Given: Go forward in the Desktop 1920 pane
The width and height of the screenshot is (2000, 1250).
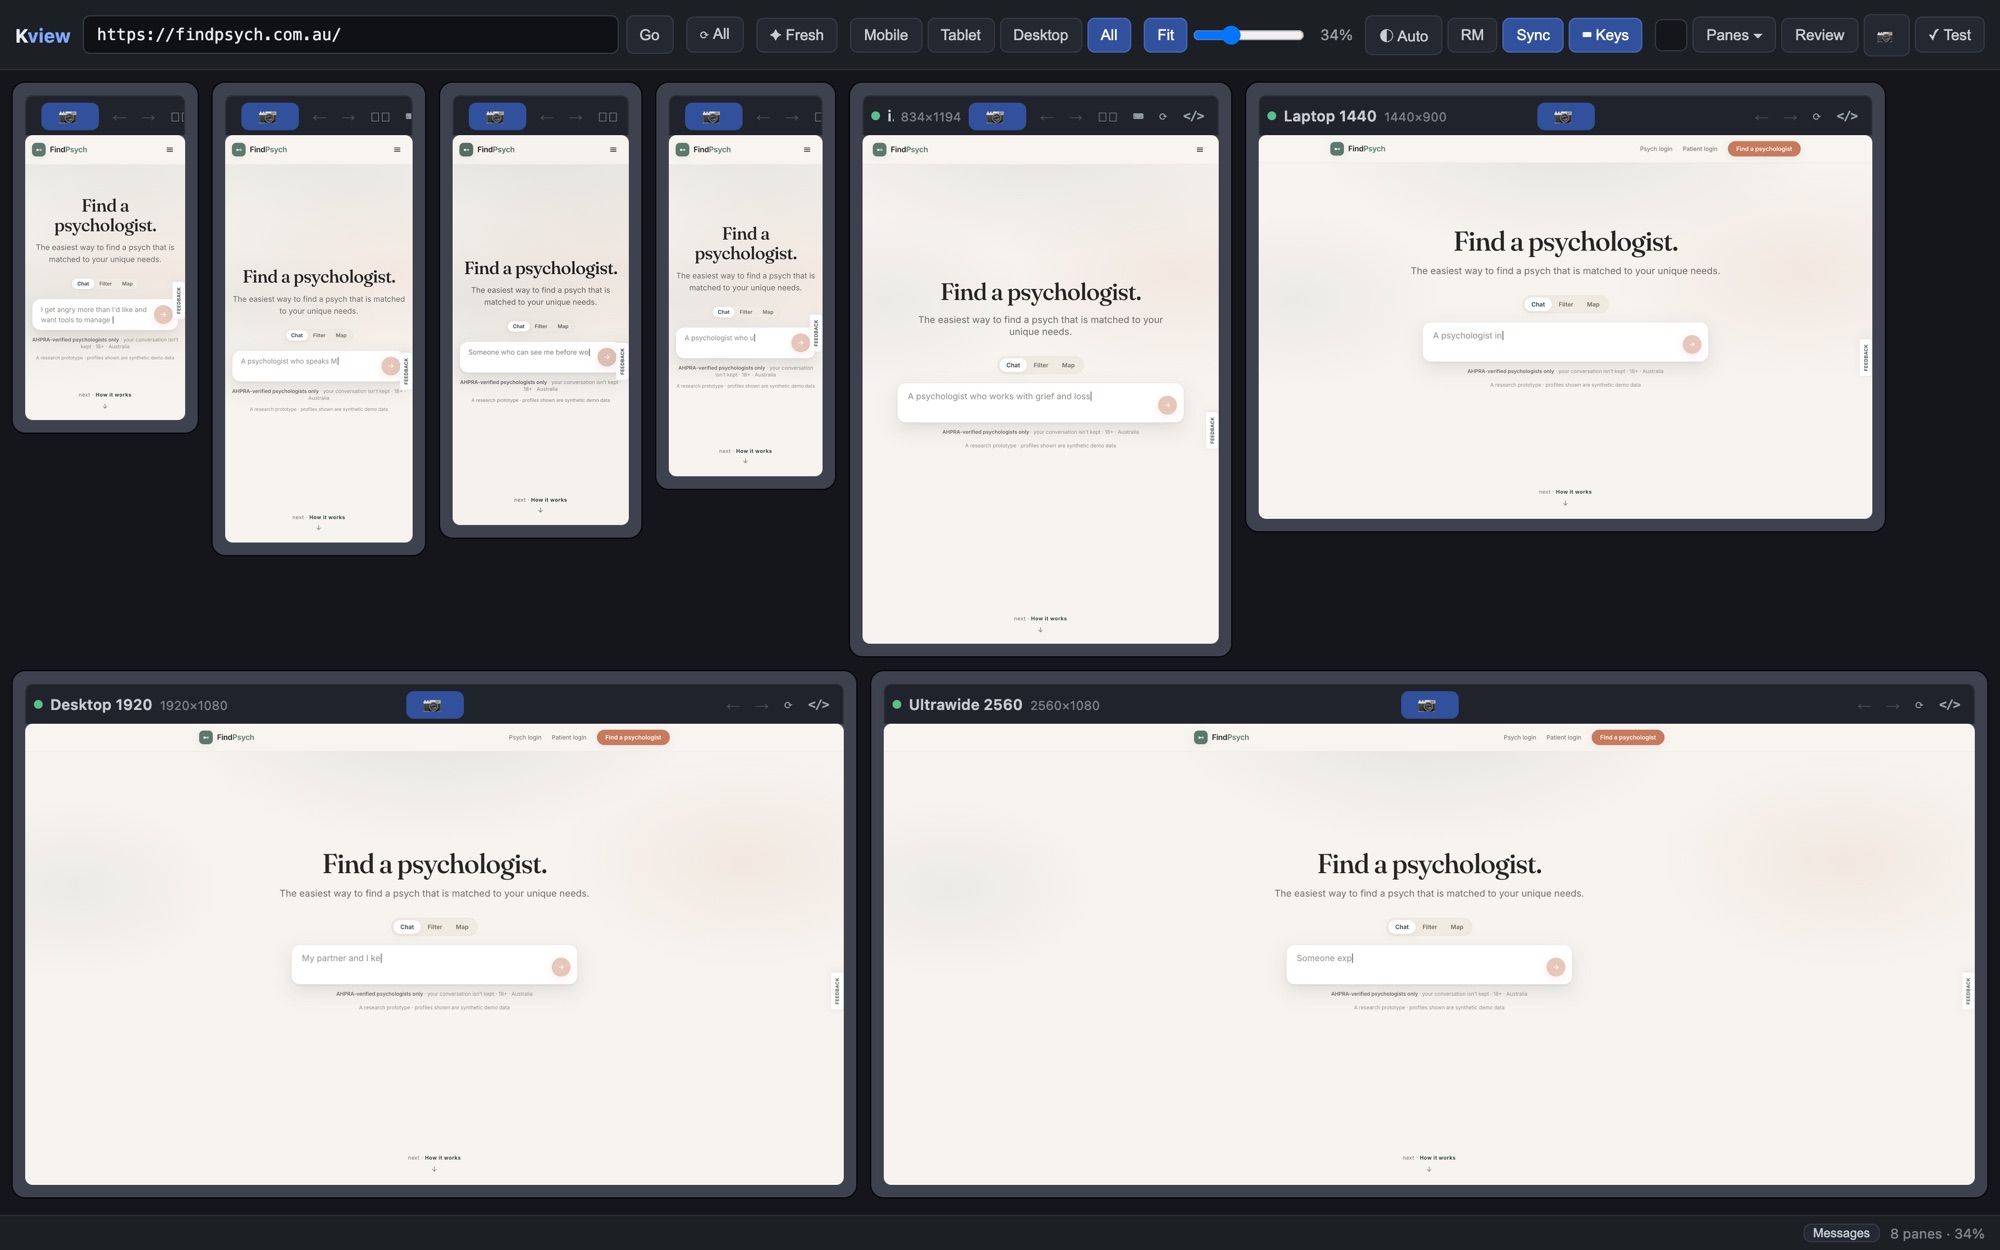Looking at the screenshot, I should tap(762, 706).
